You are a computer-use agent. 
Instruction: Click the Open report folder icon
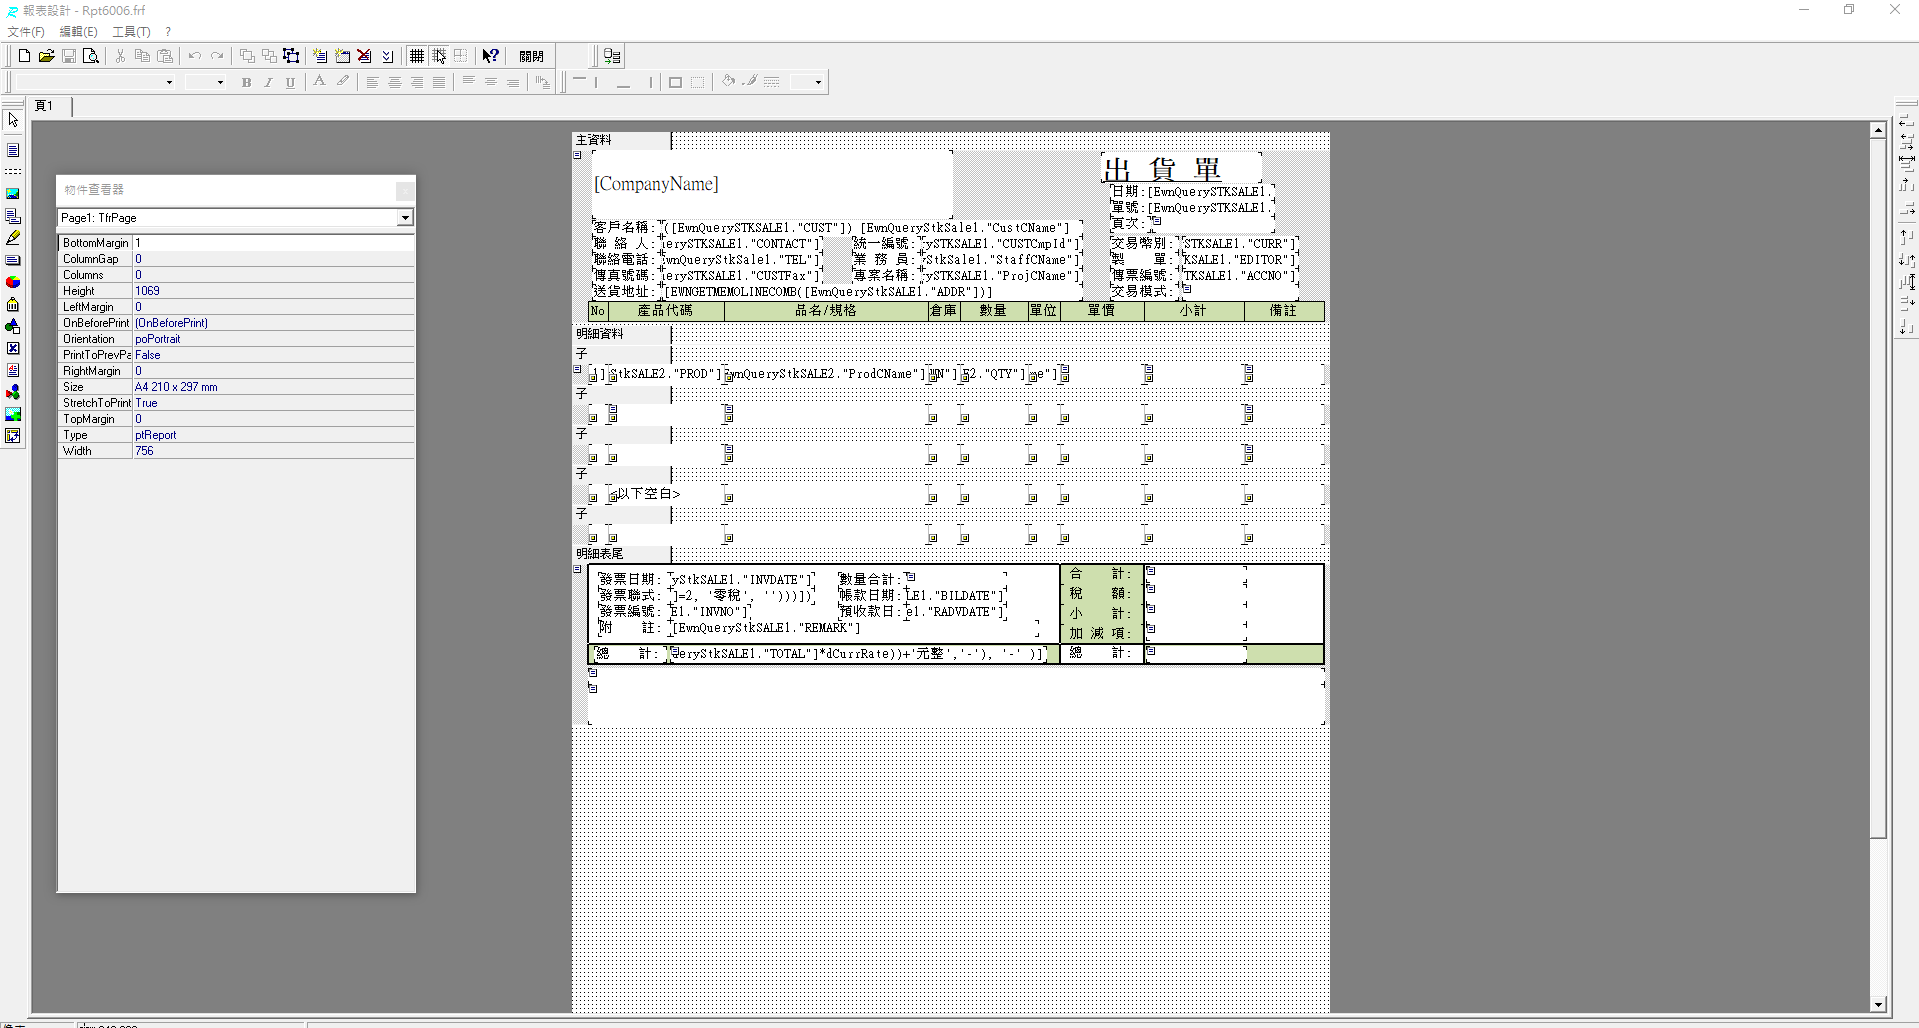pyautogui.click(x=46, y=56)
